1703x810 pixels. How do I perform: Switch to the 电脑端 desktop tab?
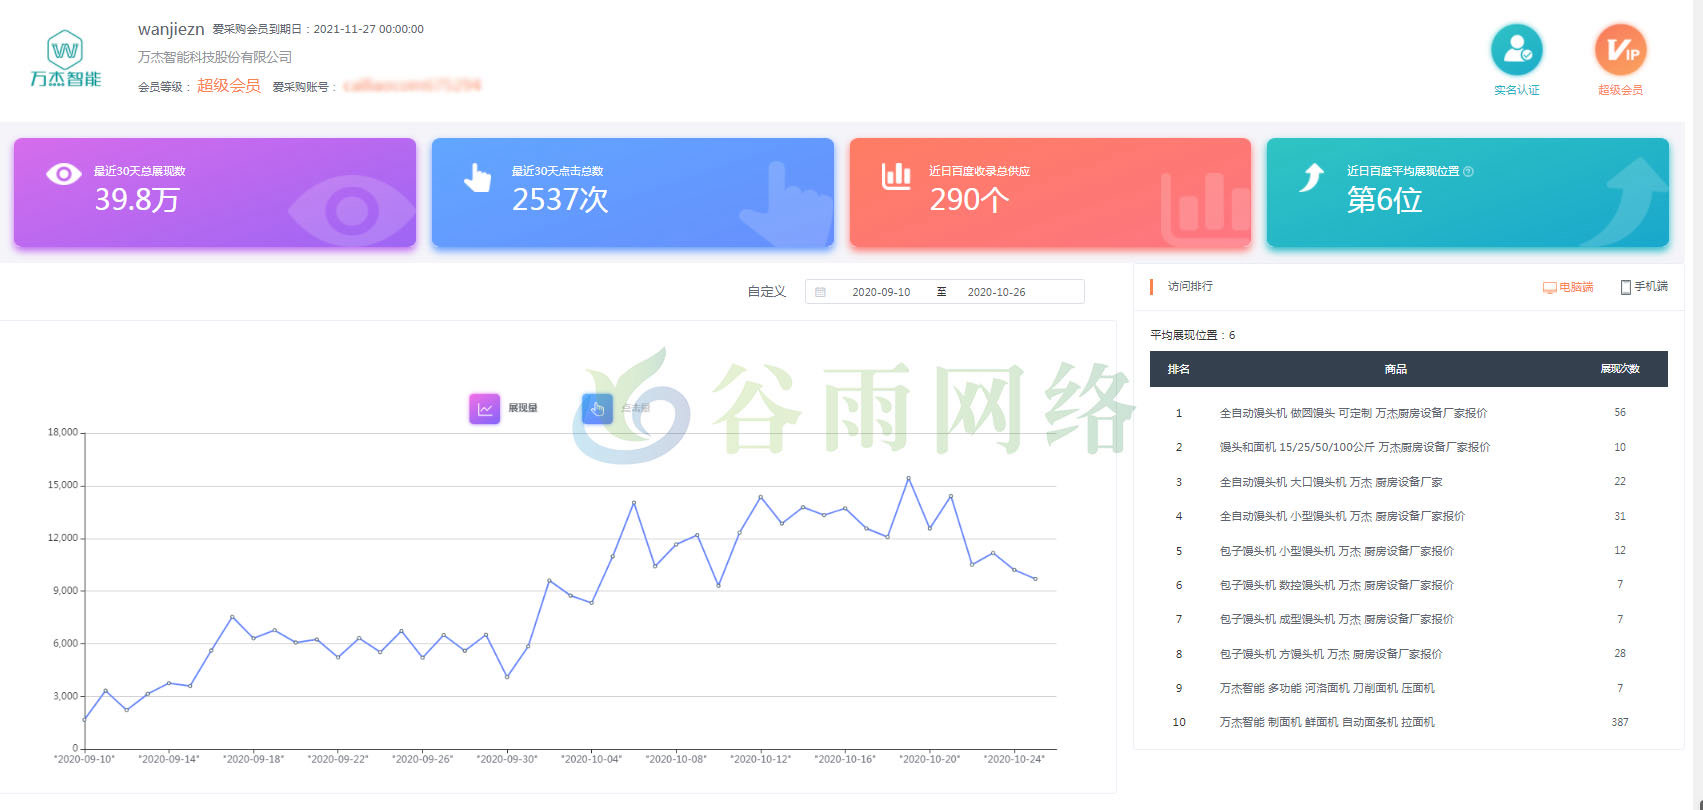click(x=1568, y=287)
